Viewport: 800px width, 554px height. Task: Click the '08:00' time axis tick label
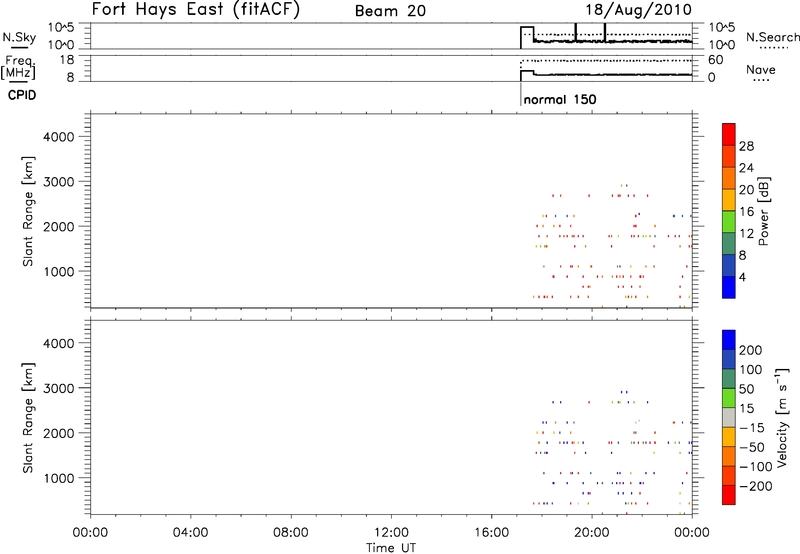291,533
